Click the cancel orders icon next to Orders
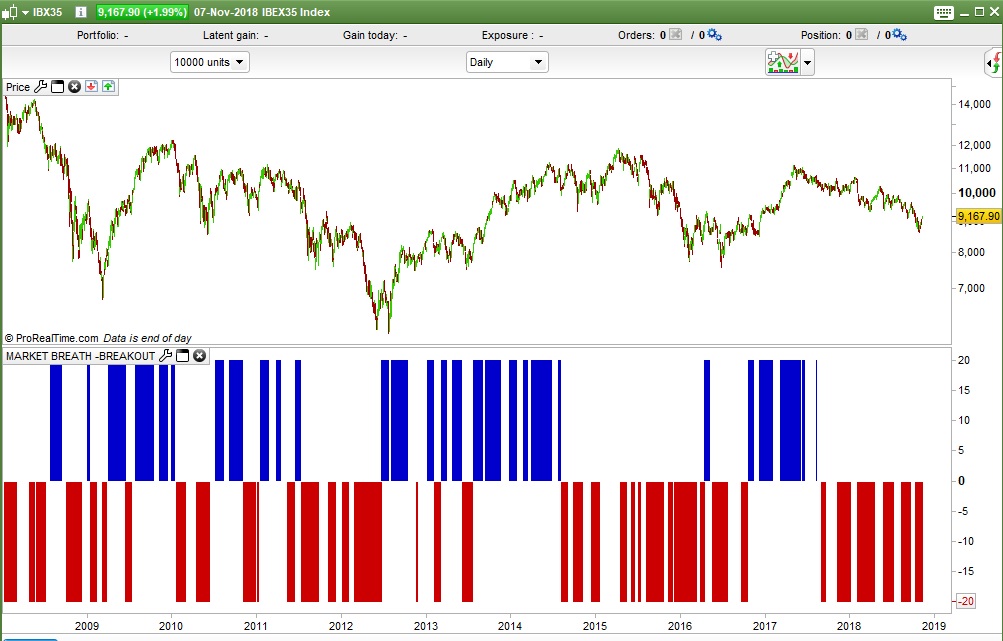 tap(675, 35)
